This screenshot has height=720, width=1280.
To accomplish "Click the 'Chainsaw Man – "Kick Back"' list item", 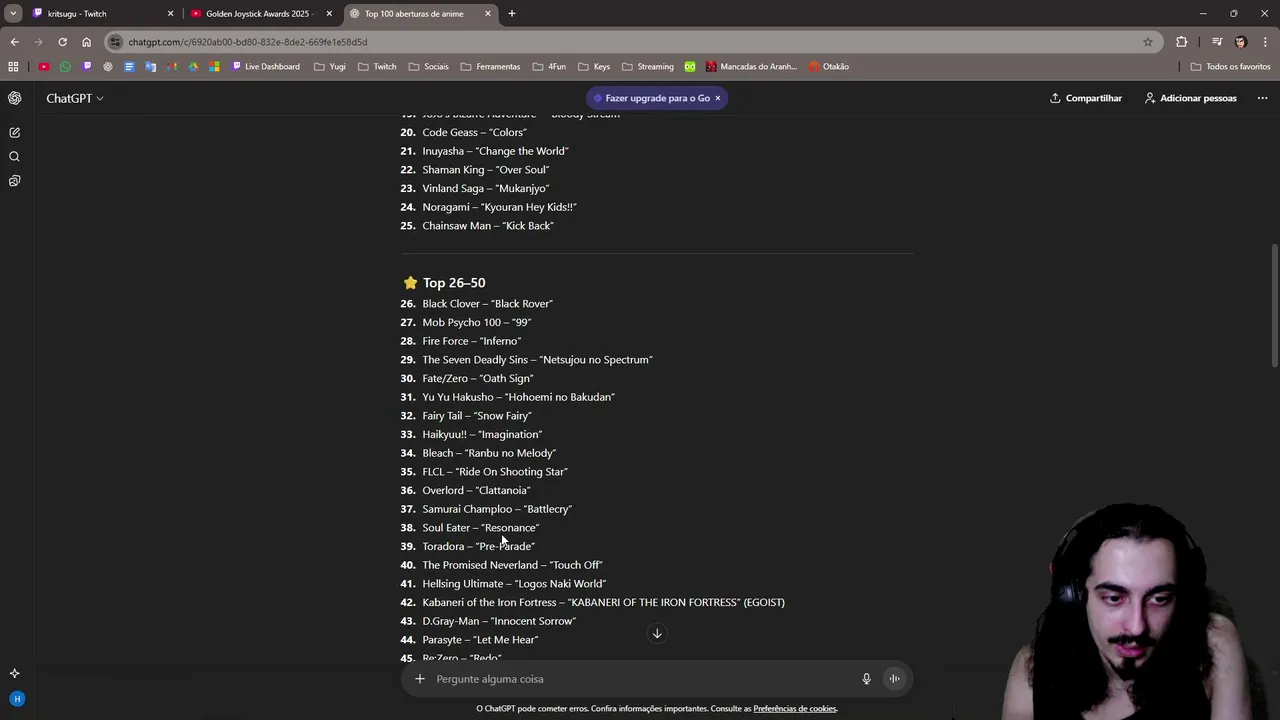I will (488, 226).
